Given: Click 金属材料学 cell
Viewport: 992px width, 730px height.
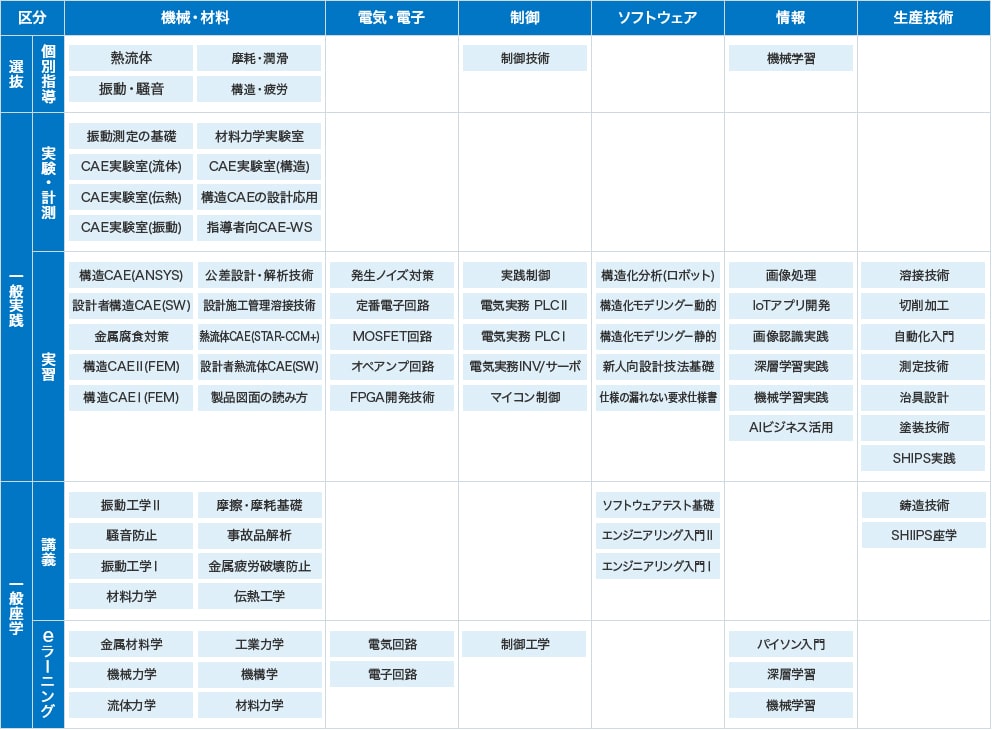Looking at the screenshot, I should click(x=131, y=644).
